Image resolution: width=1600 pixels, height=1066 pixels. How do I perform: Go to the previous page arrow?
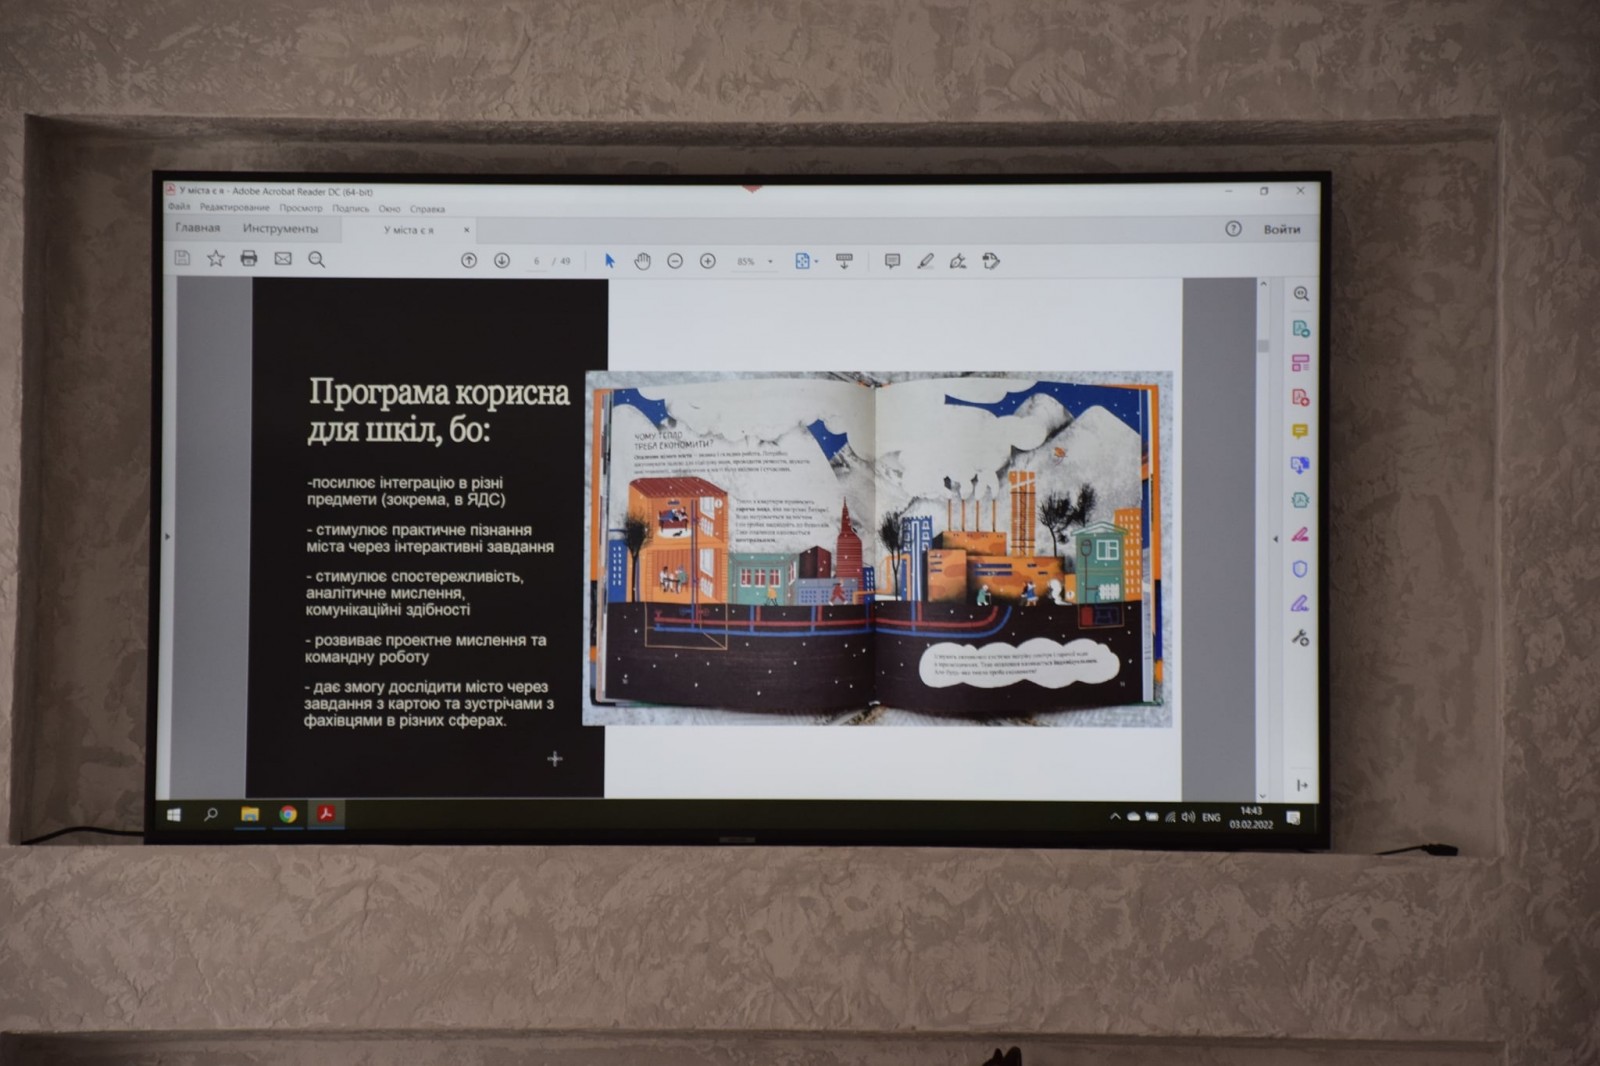469,260
